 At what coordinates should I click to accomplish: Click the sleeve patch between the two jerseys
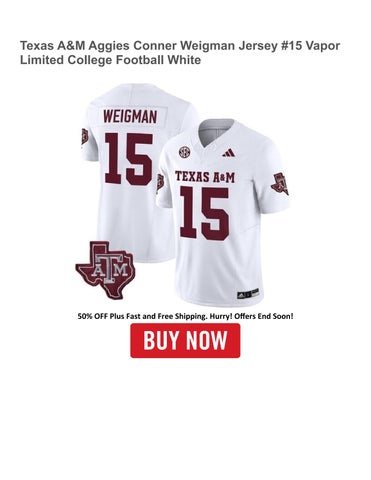(x=160, y=182)
